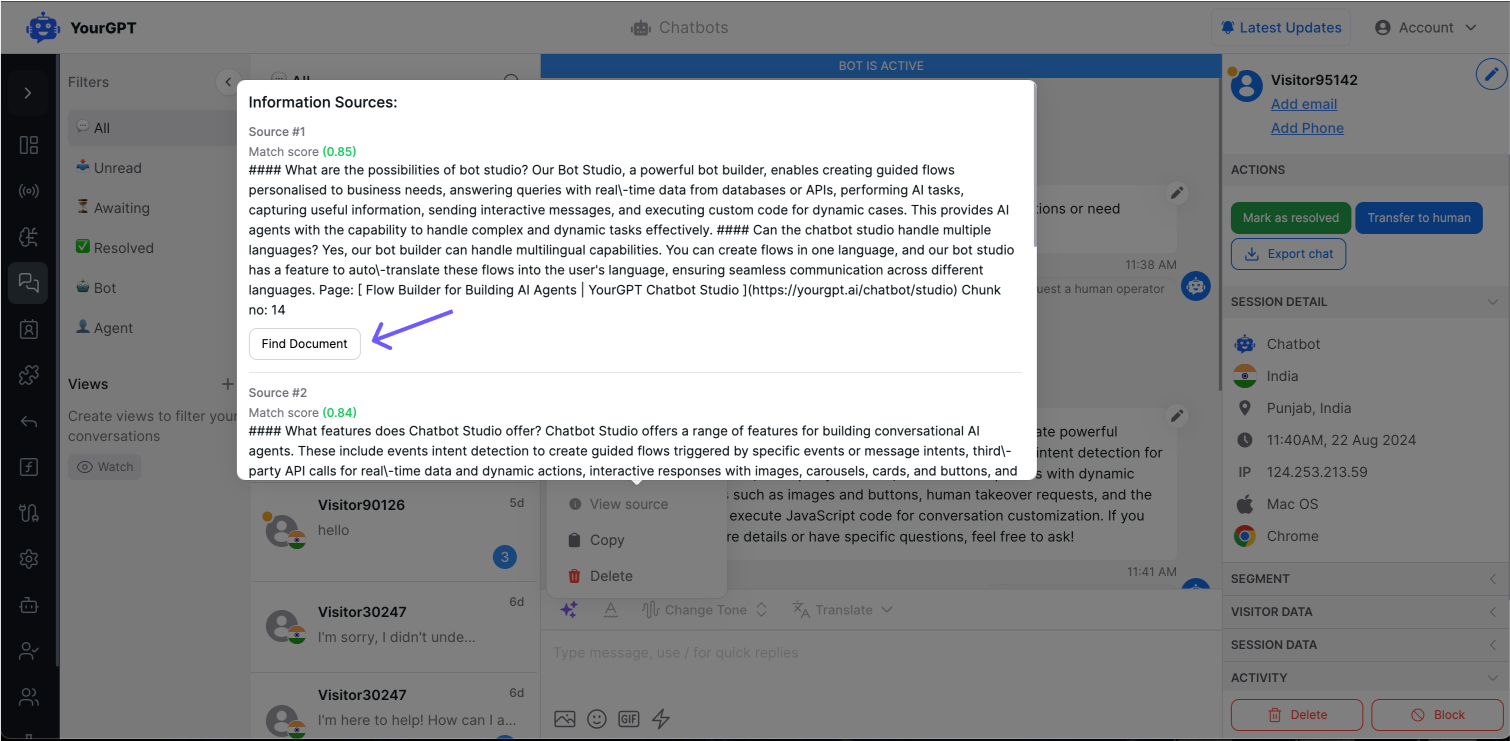Choose Delete in the context menu
Image resolution: width=1510 pixels, height=741 pixels.
610,576
